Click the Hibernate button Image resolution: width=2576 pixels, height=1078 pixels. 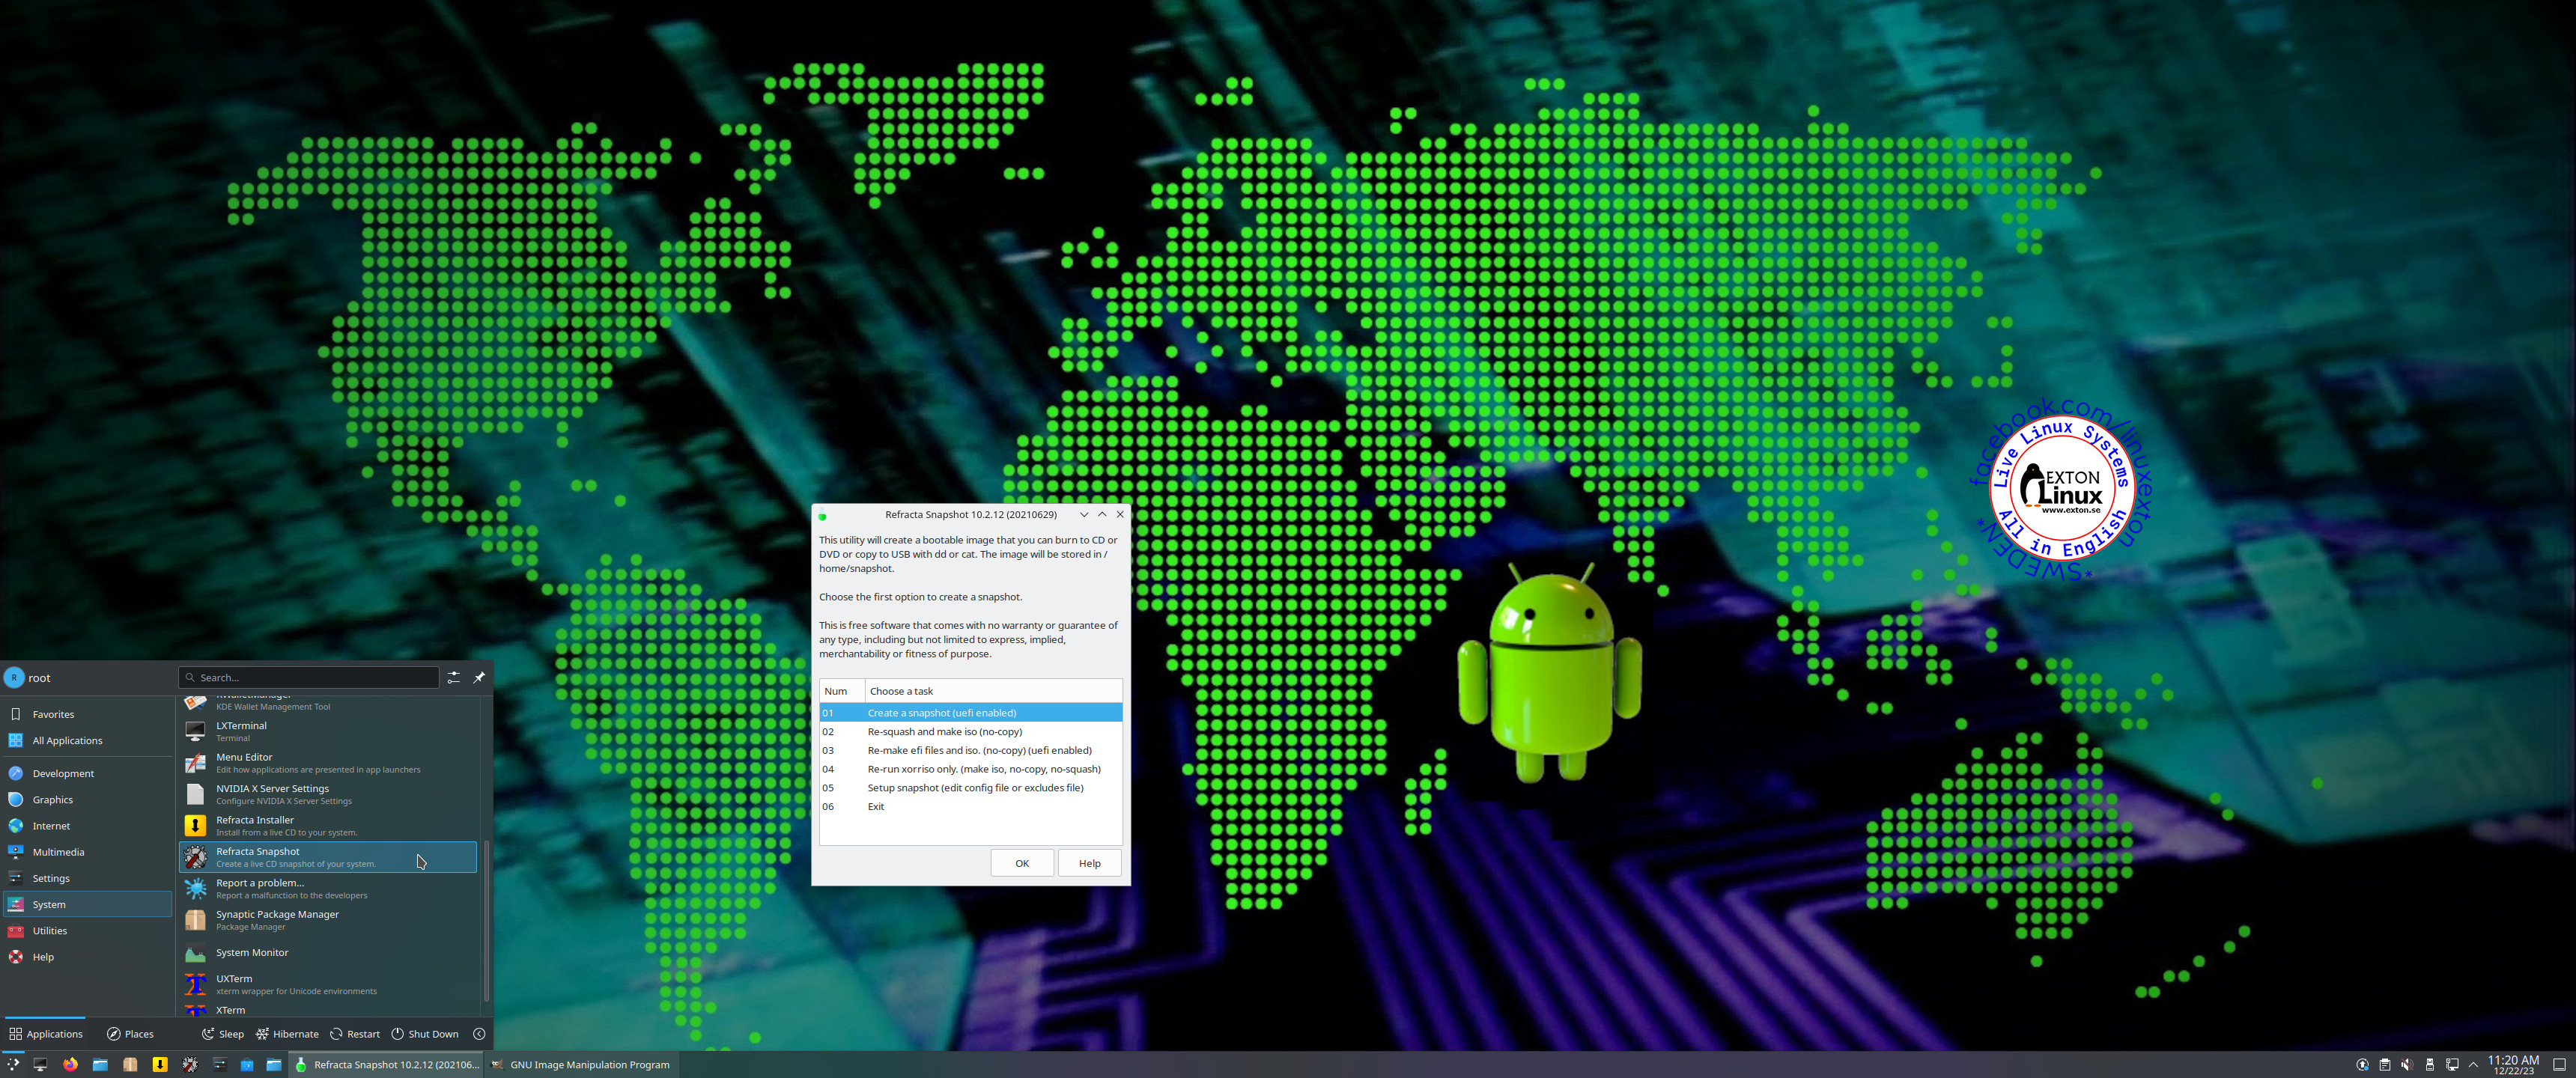287,1034
